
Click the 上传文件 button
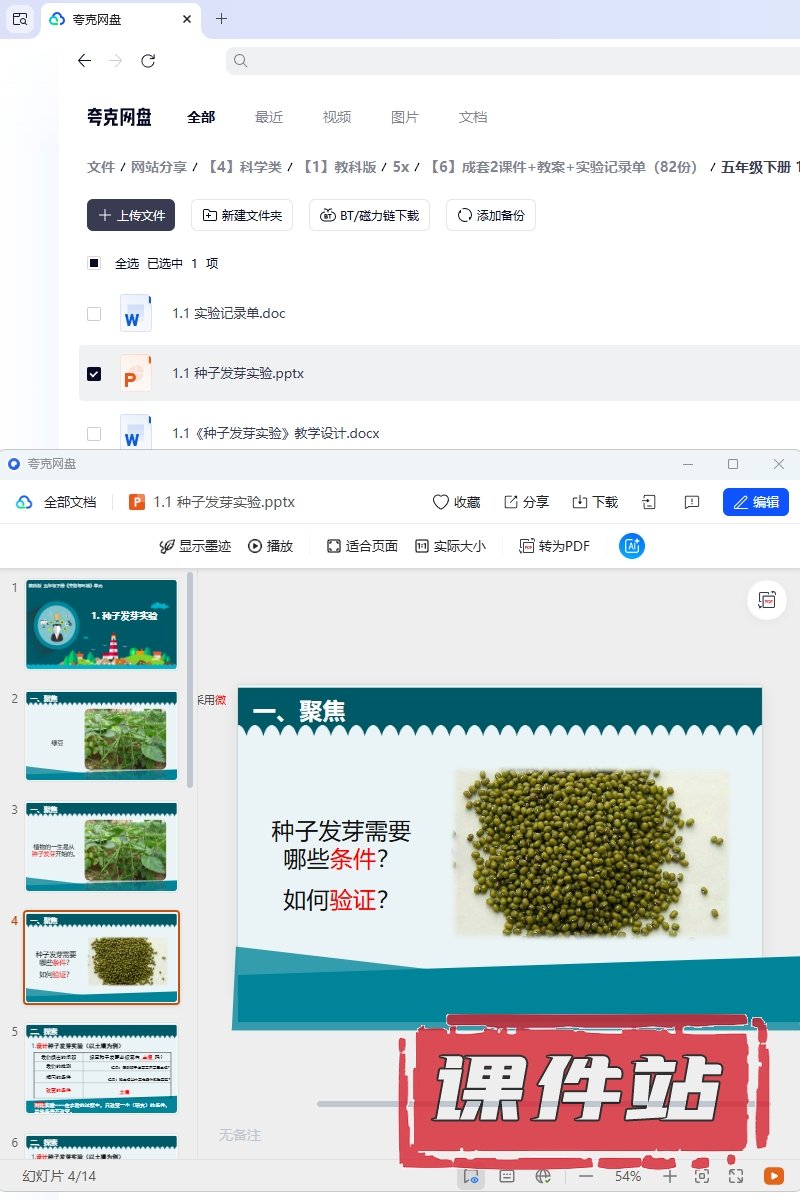click(131, 215)
